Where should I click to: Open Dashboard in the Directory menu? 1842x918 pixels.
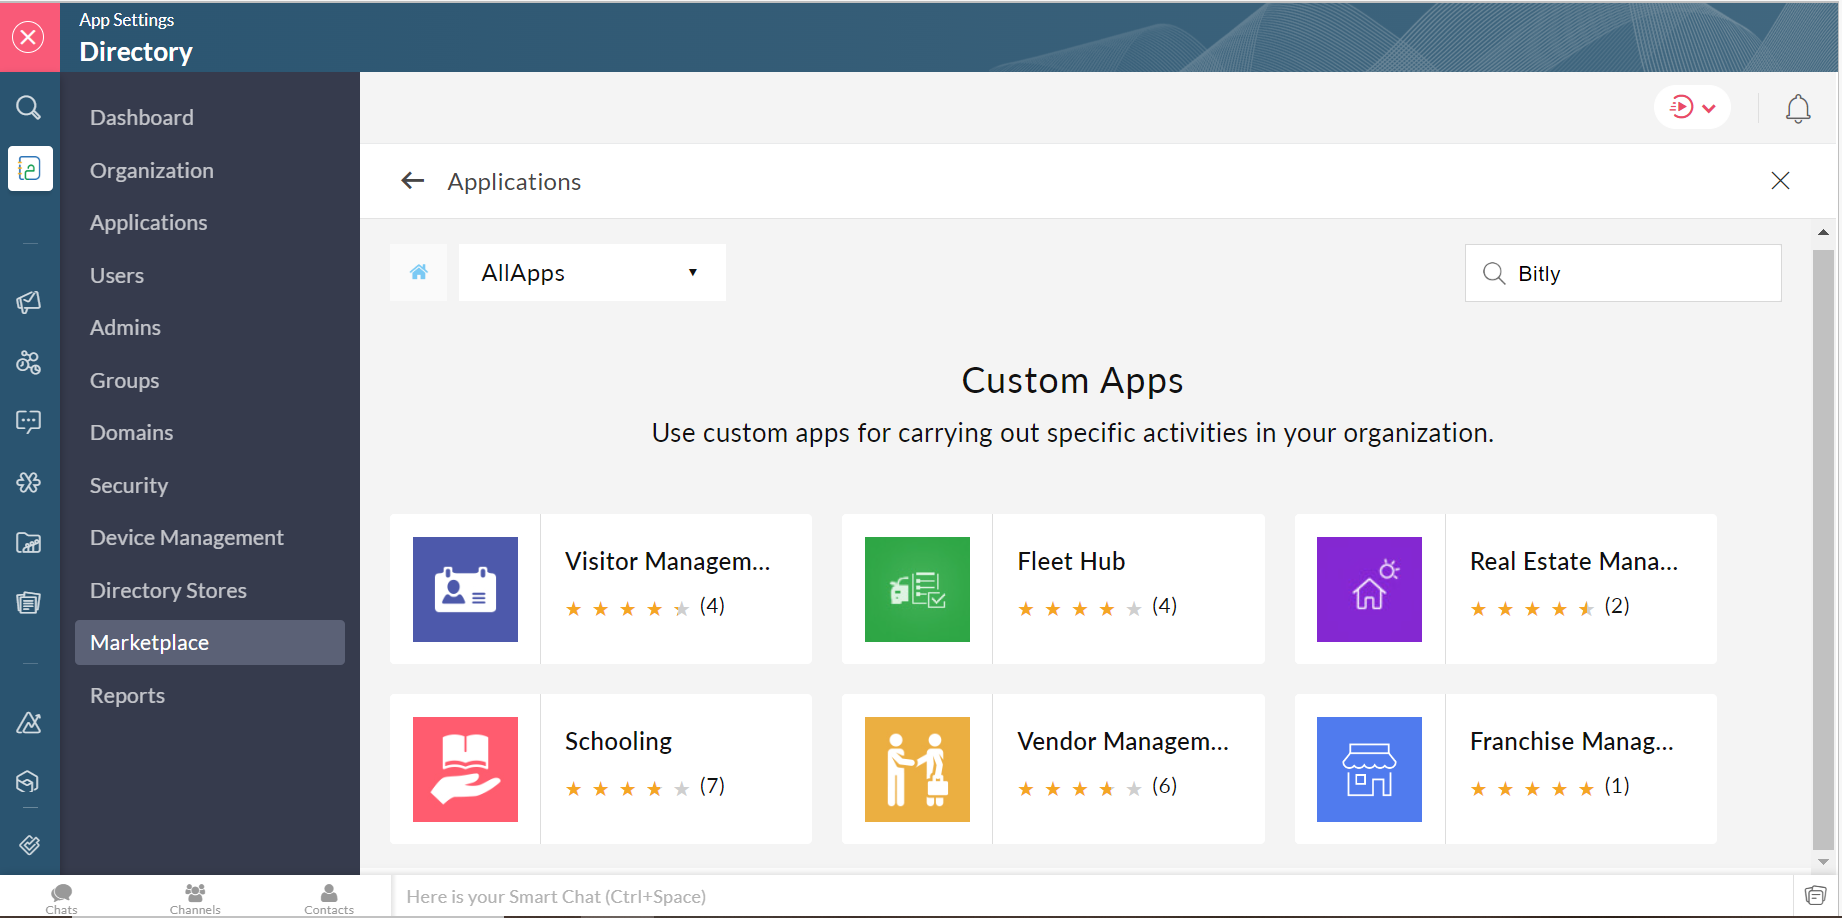142,118
